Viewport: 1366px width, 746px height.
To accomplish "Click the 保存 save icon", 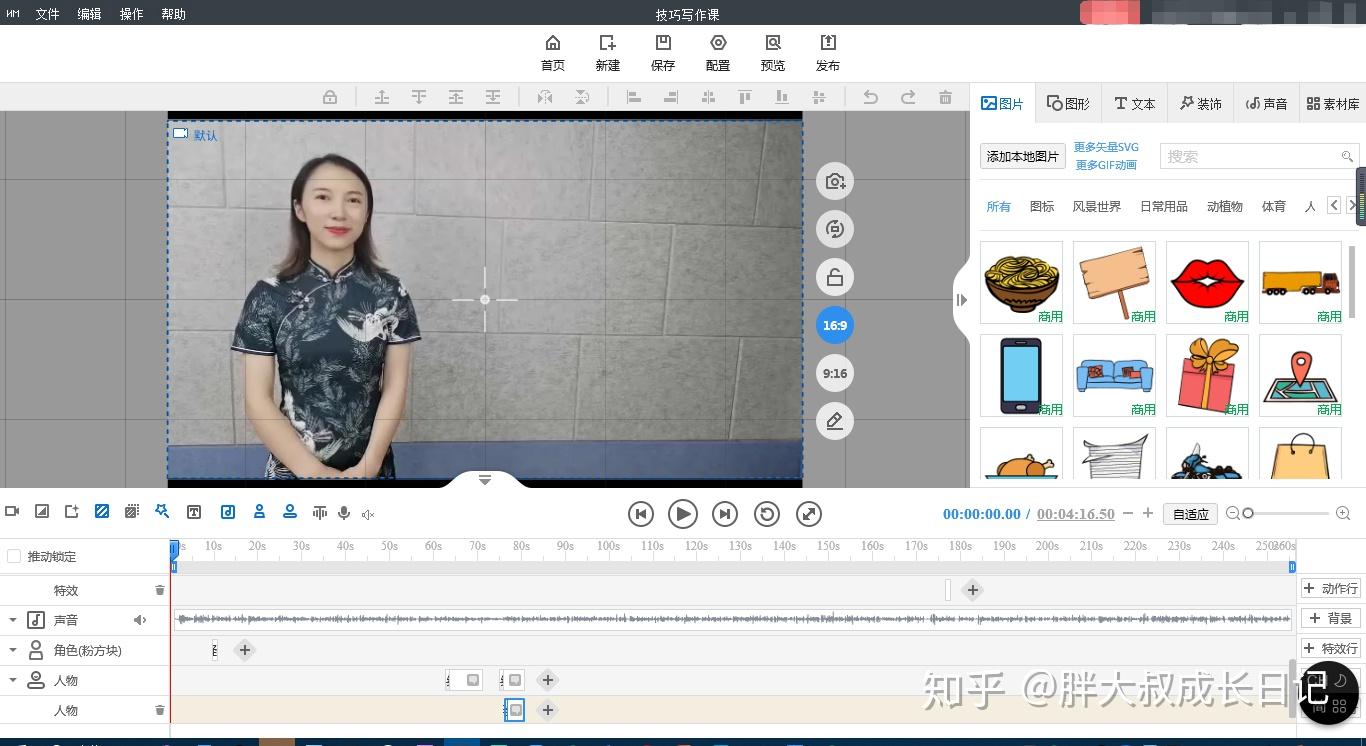I will point(663,43).
